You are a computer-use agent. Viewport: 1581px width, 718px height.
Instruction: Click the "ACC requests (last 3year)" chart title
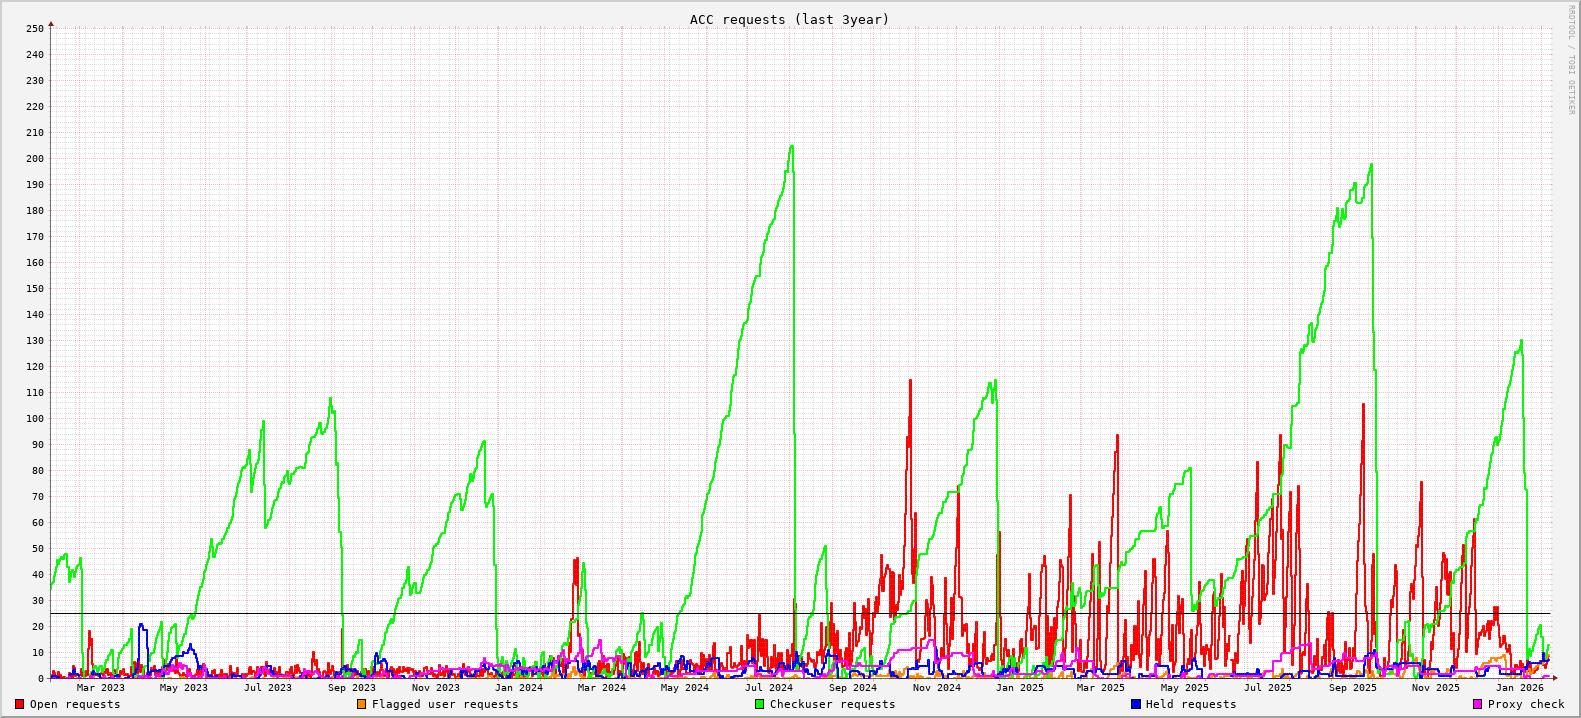point(789,19)
